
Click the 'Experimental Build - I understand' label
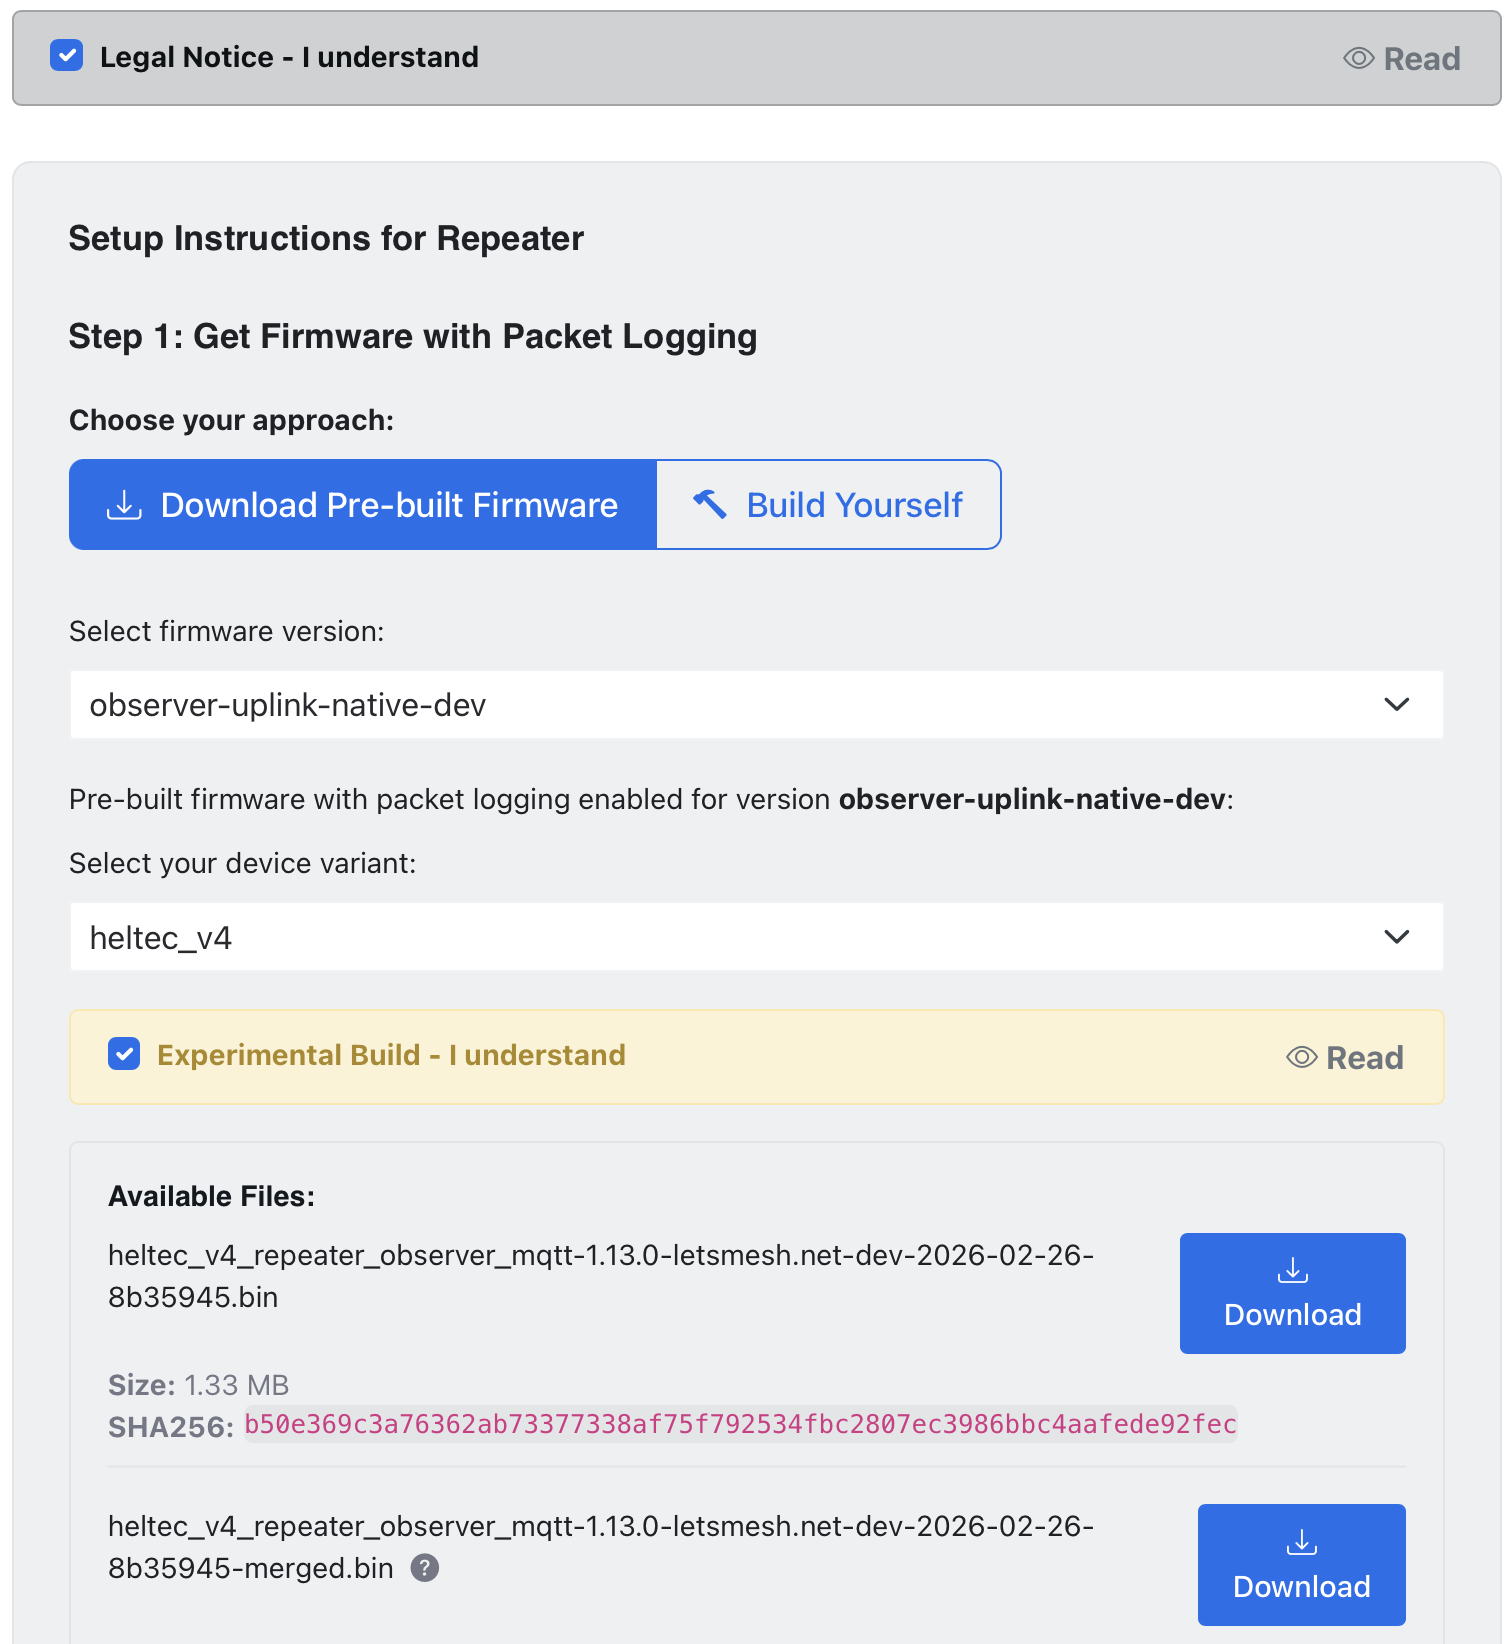coord(391,1055)
